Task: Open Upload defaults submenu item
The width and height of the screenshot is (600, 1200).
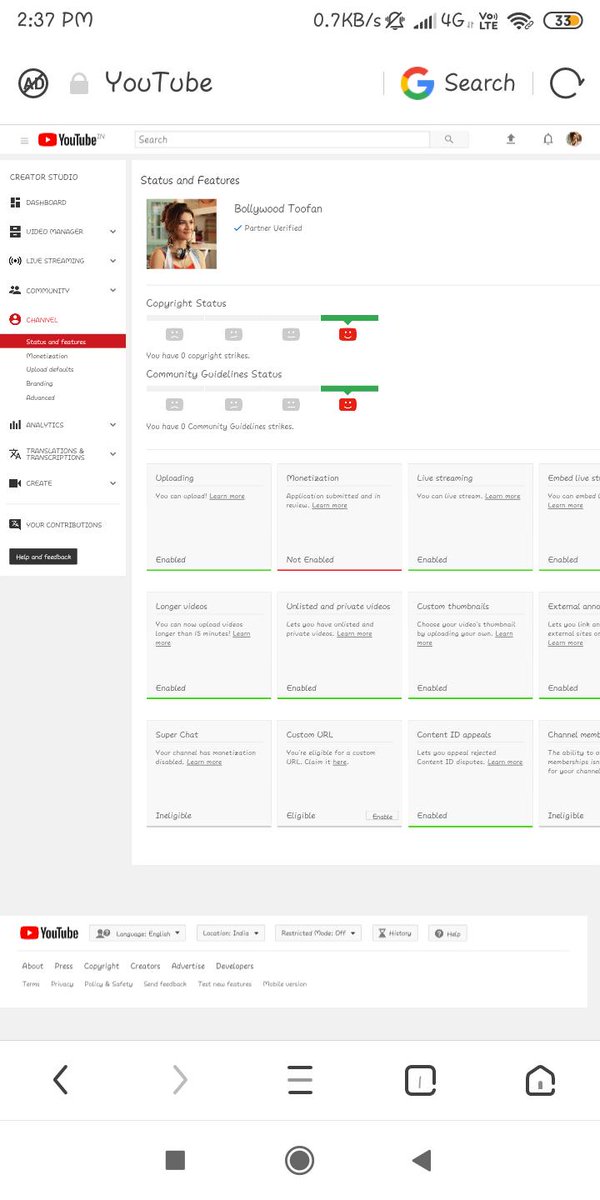Action: (50, 370)
